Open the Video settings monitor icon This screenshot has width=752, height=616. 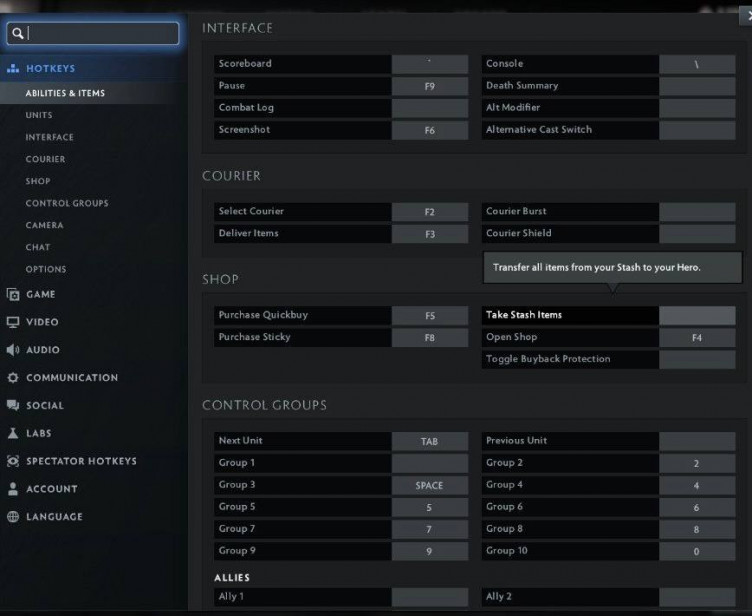click(13, 322)
